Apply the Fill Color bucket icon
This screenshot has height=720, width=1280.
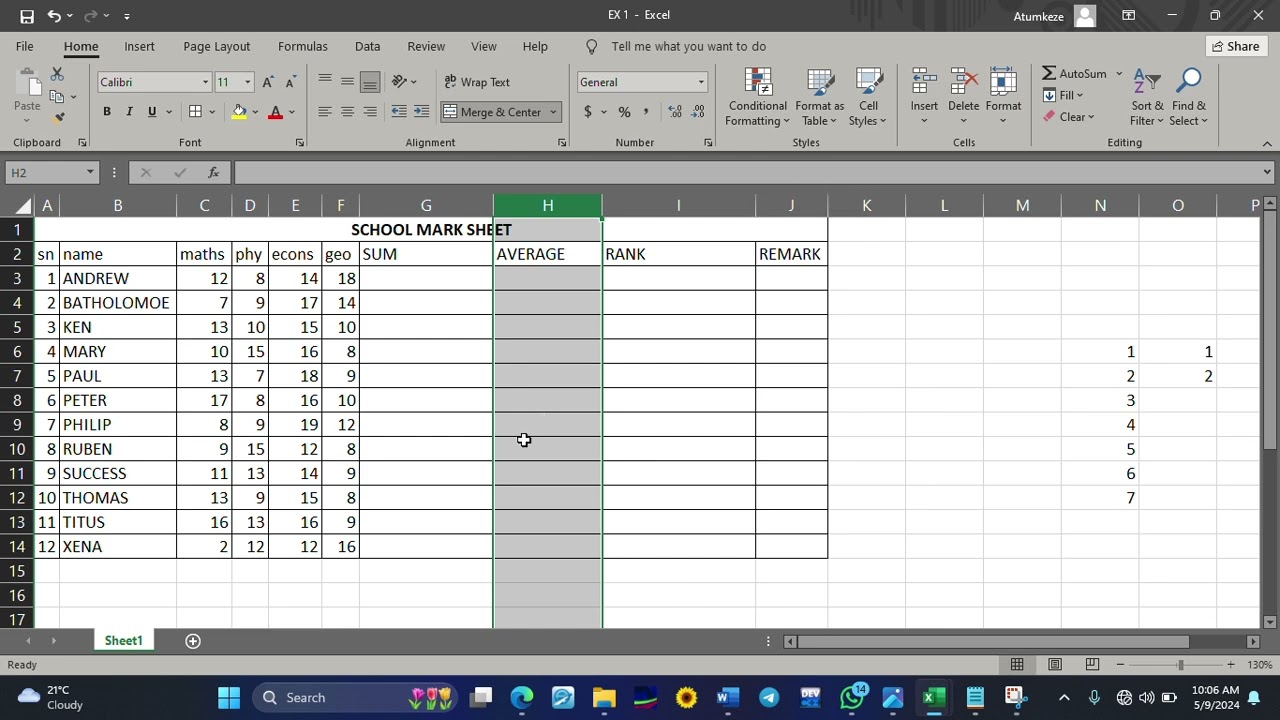pos(239,112)
